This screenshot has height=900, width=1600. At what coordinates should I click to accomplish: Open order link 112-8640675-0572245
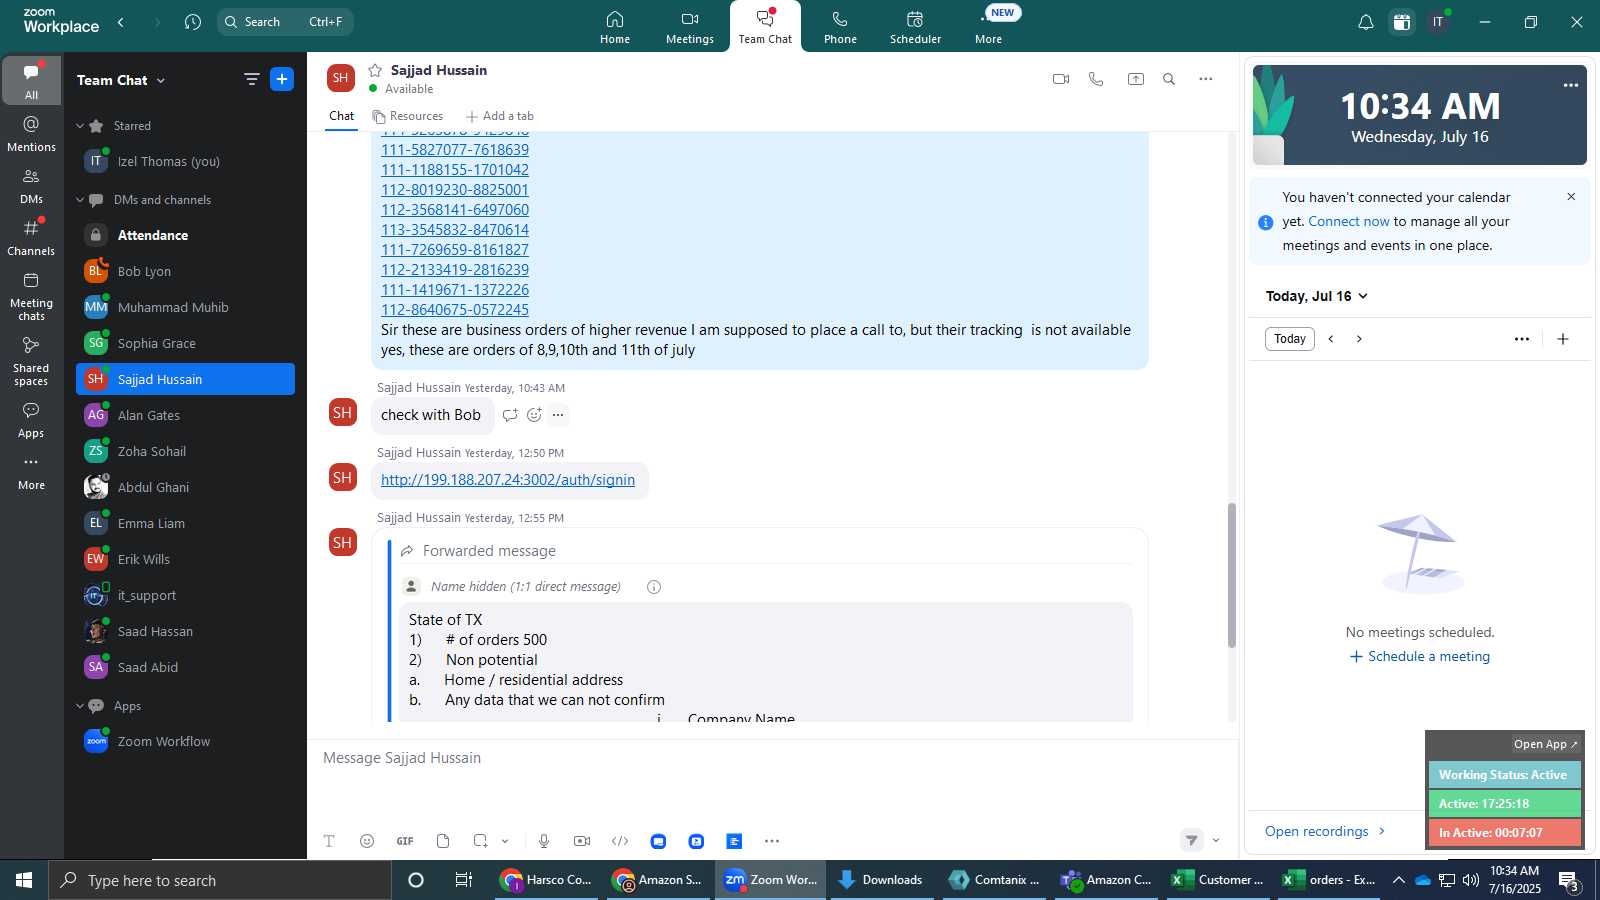(x=455, y=310)
